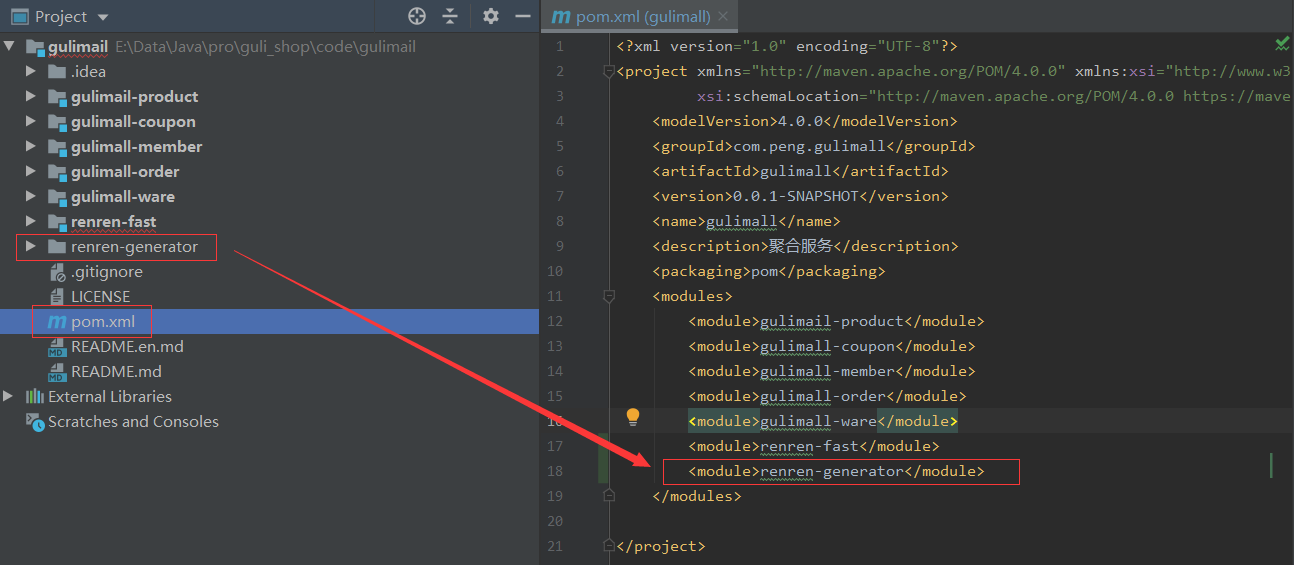Select renren-generator in the project tree
The width and height of the screenshot is (1294, 565).
[x=135, y=247]
